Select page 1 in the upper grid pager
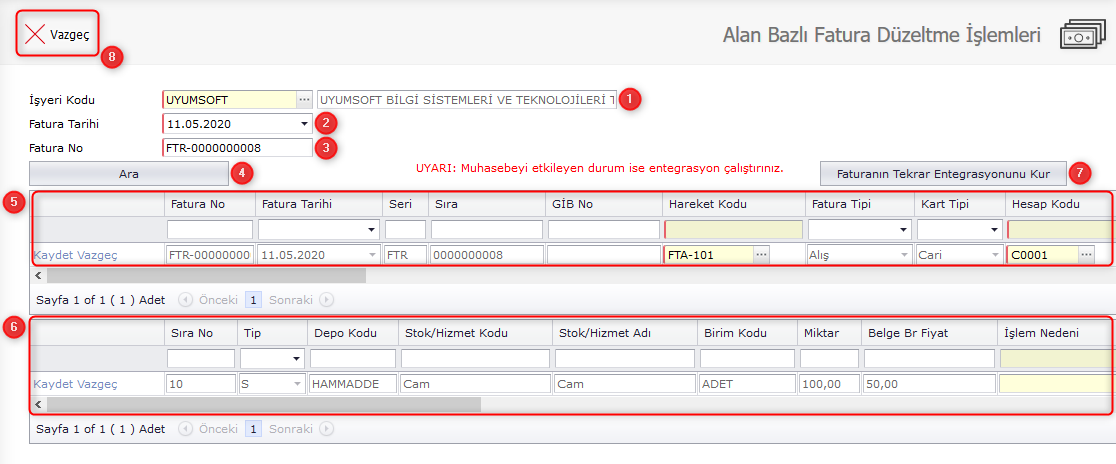 (254, 299)
